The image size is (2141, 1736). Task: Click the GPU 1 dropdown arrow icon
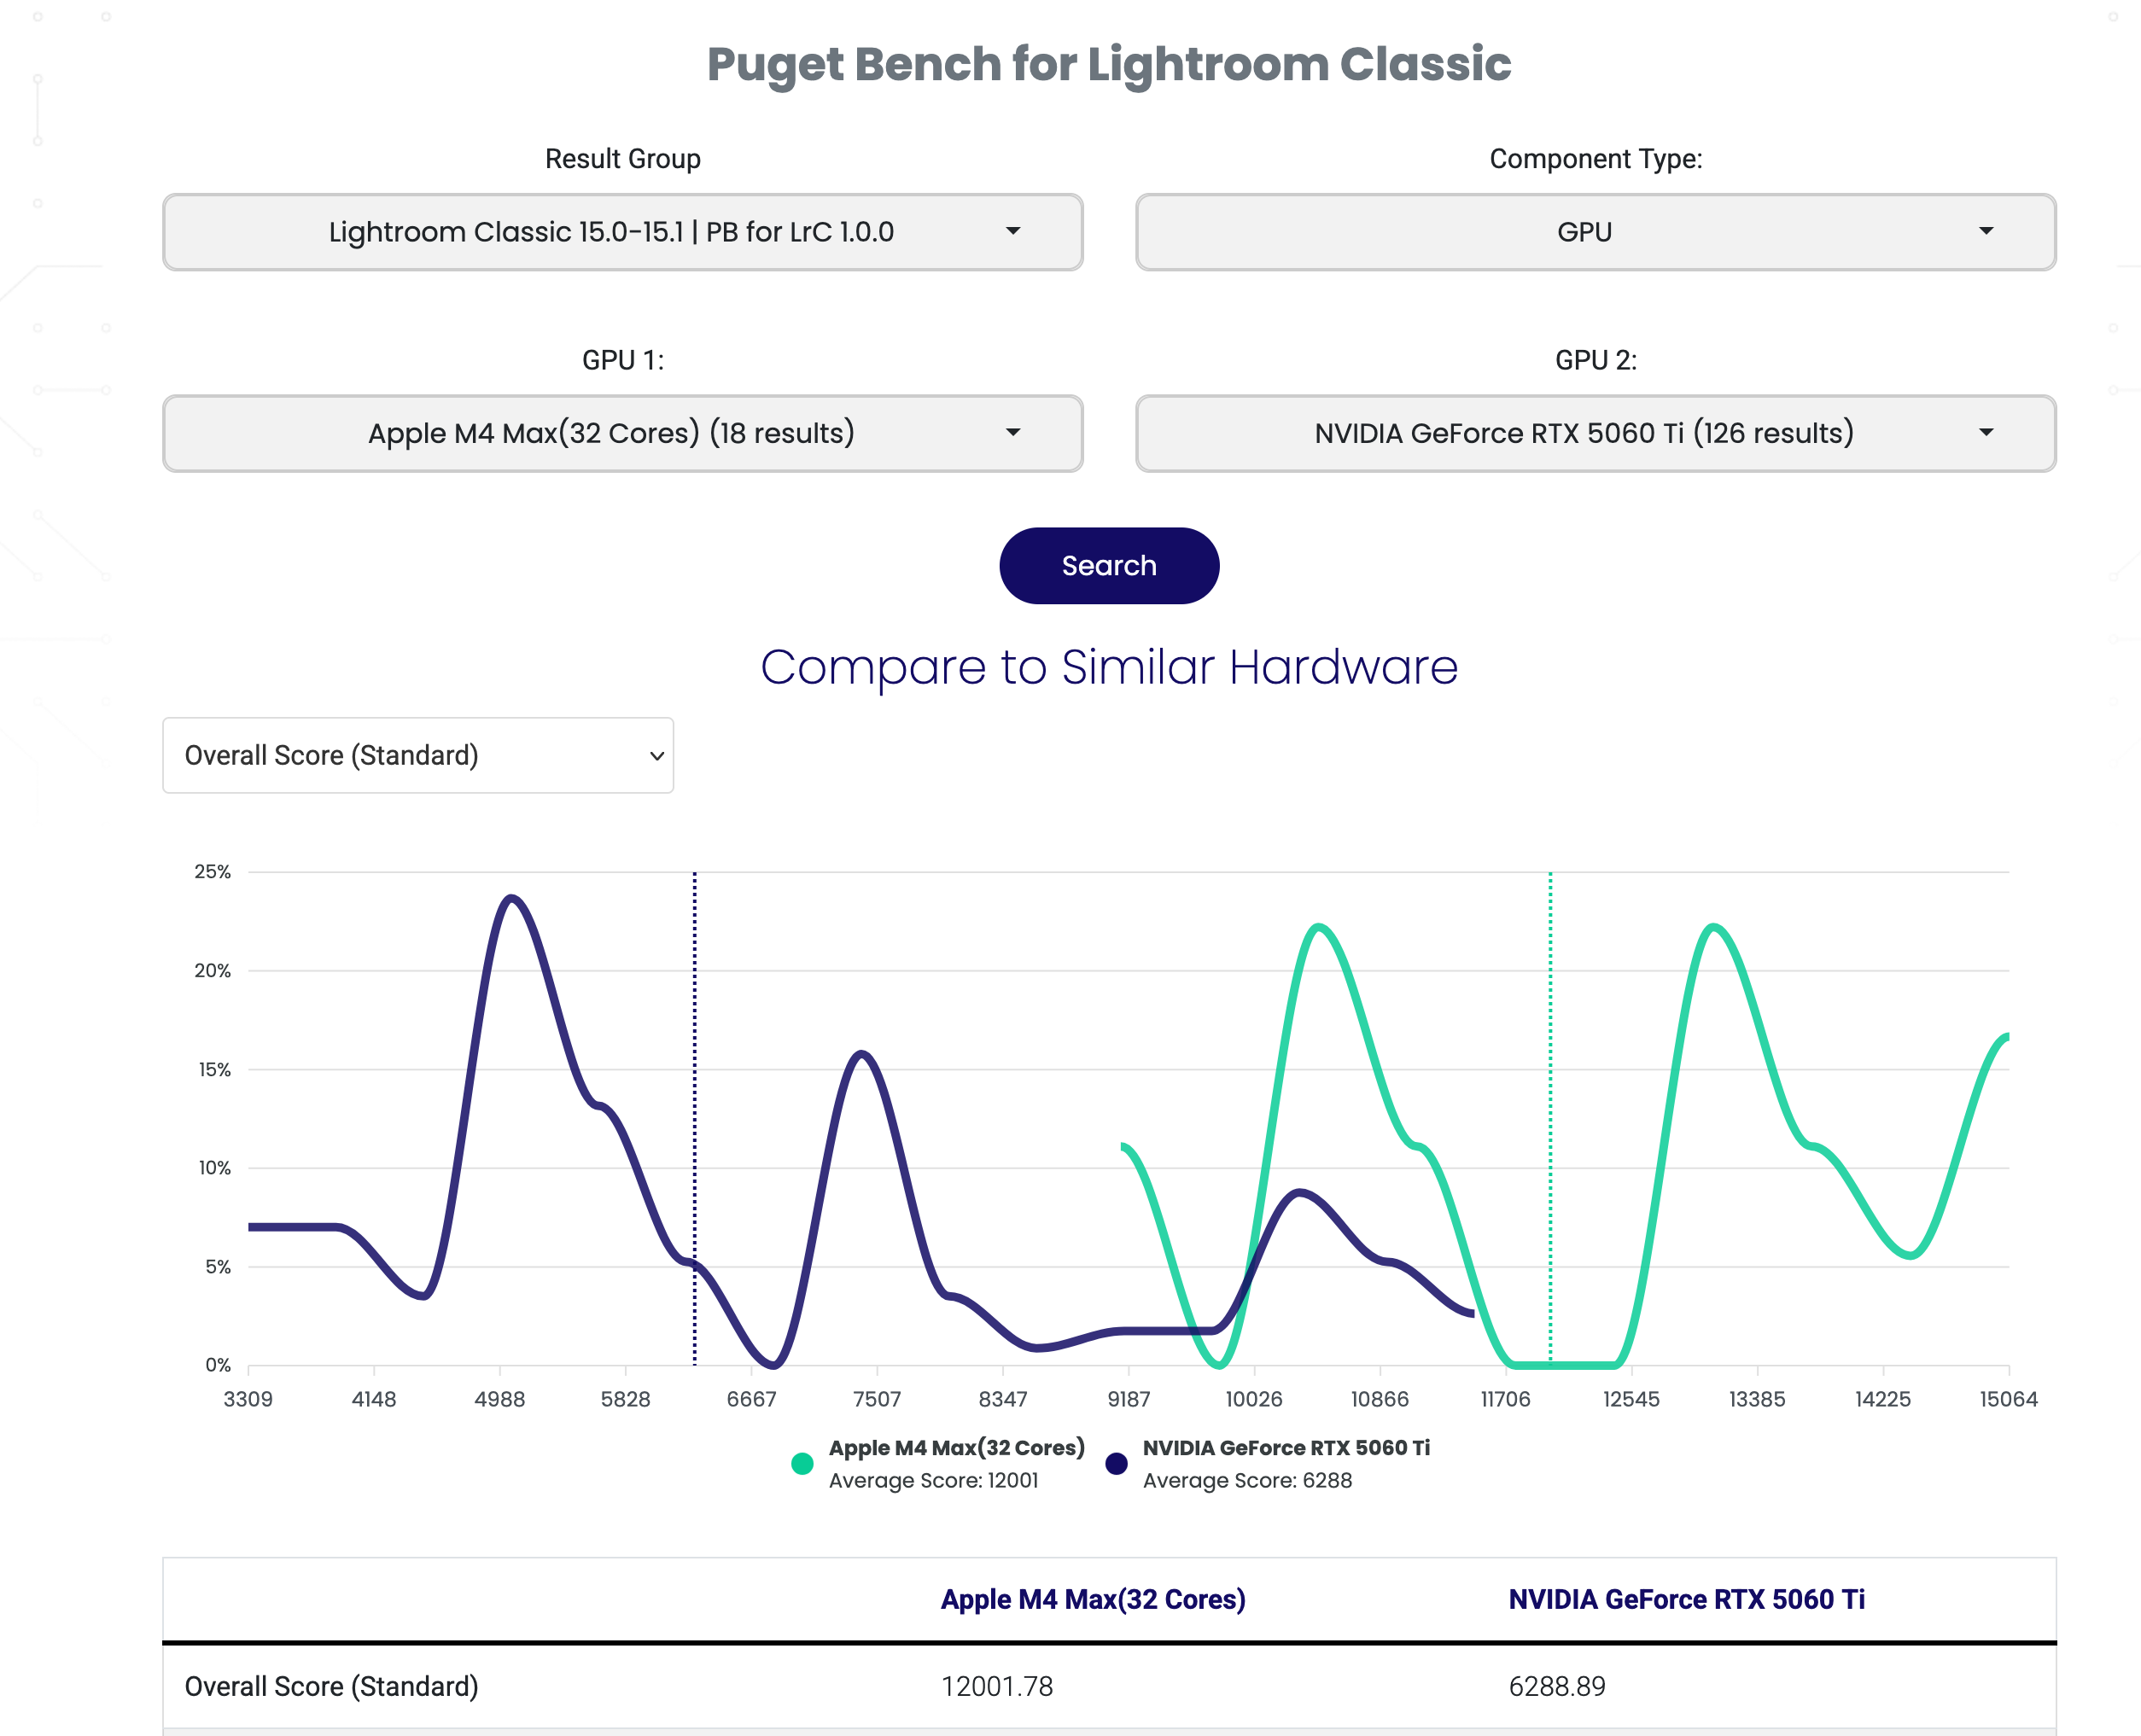1013,433
